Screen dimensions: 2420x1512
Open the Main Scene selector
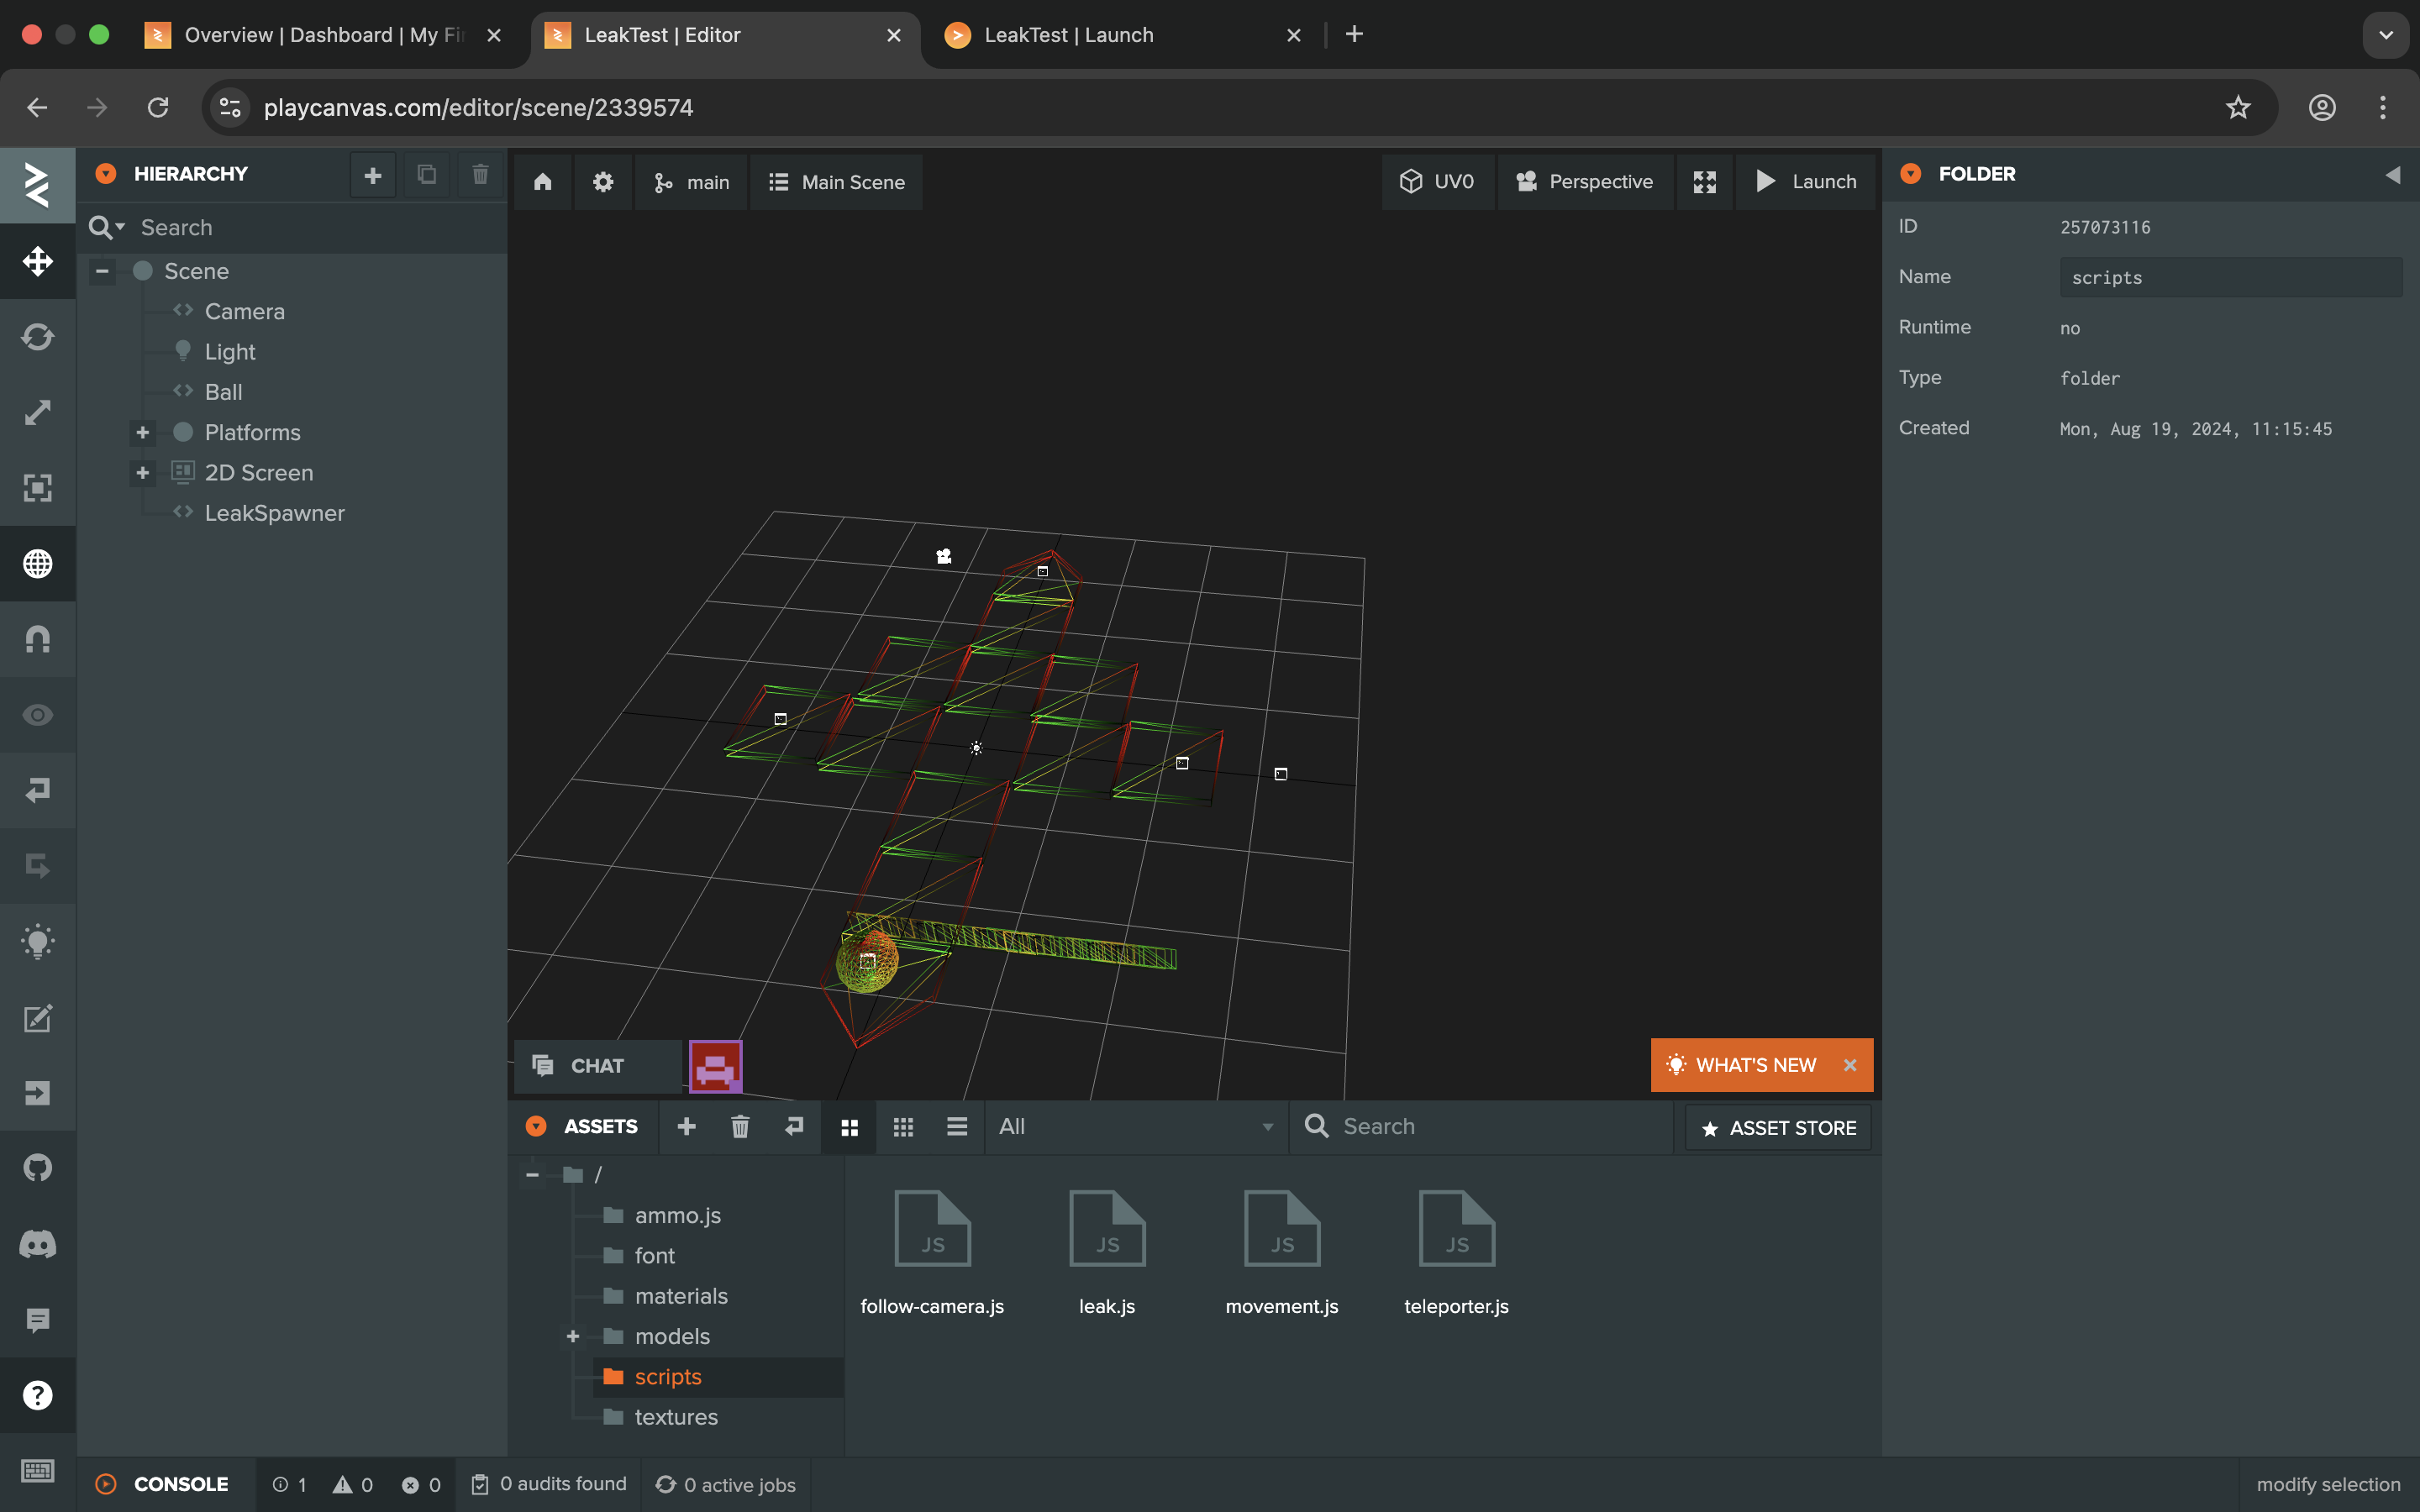pos(836,182)
